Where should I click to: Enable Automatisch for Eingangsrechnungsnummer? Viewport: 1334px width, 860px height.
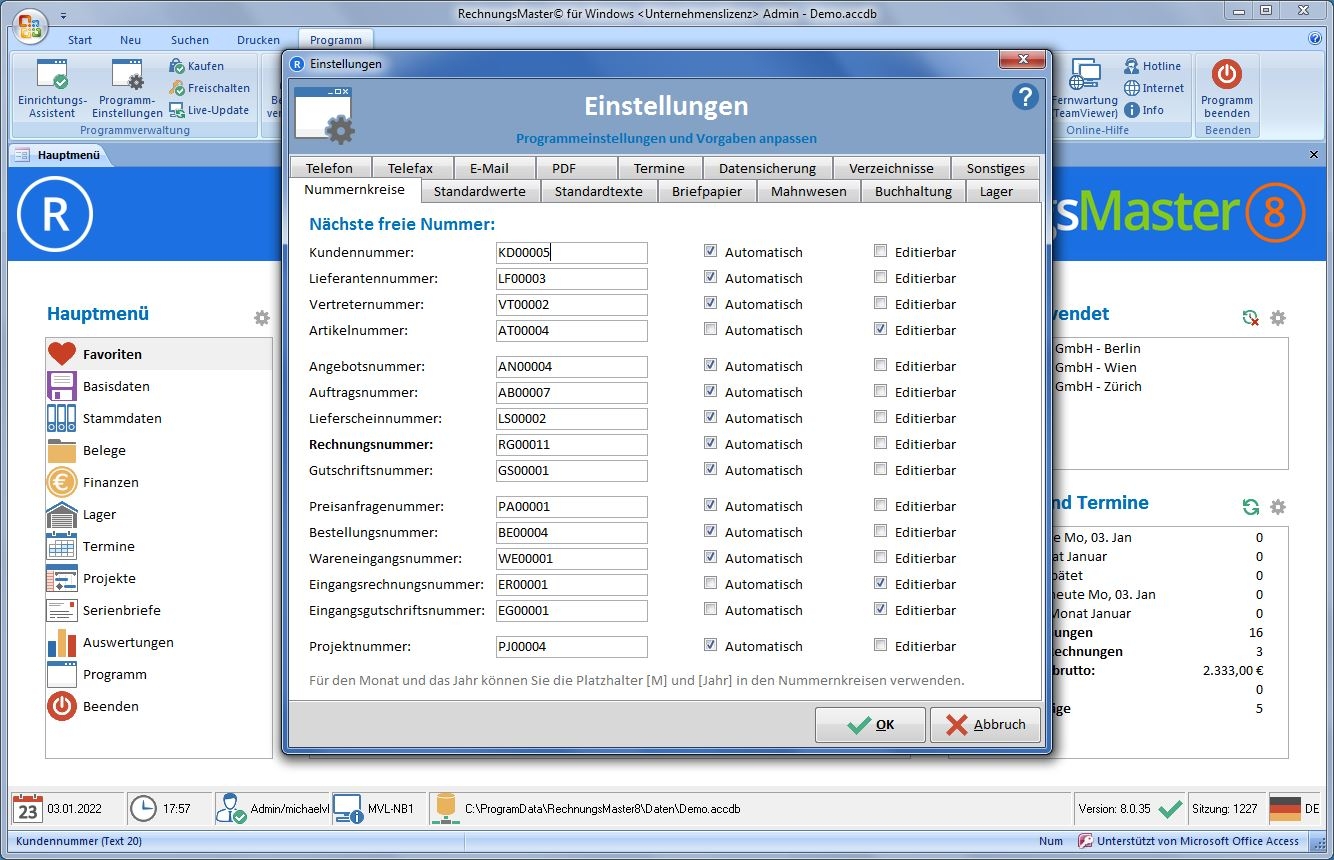tap(710, 584)
